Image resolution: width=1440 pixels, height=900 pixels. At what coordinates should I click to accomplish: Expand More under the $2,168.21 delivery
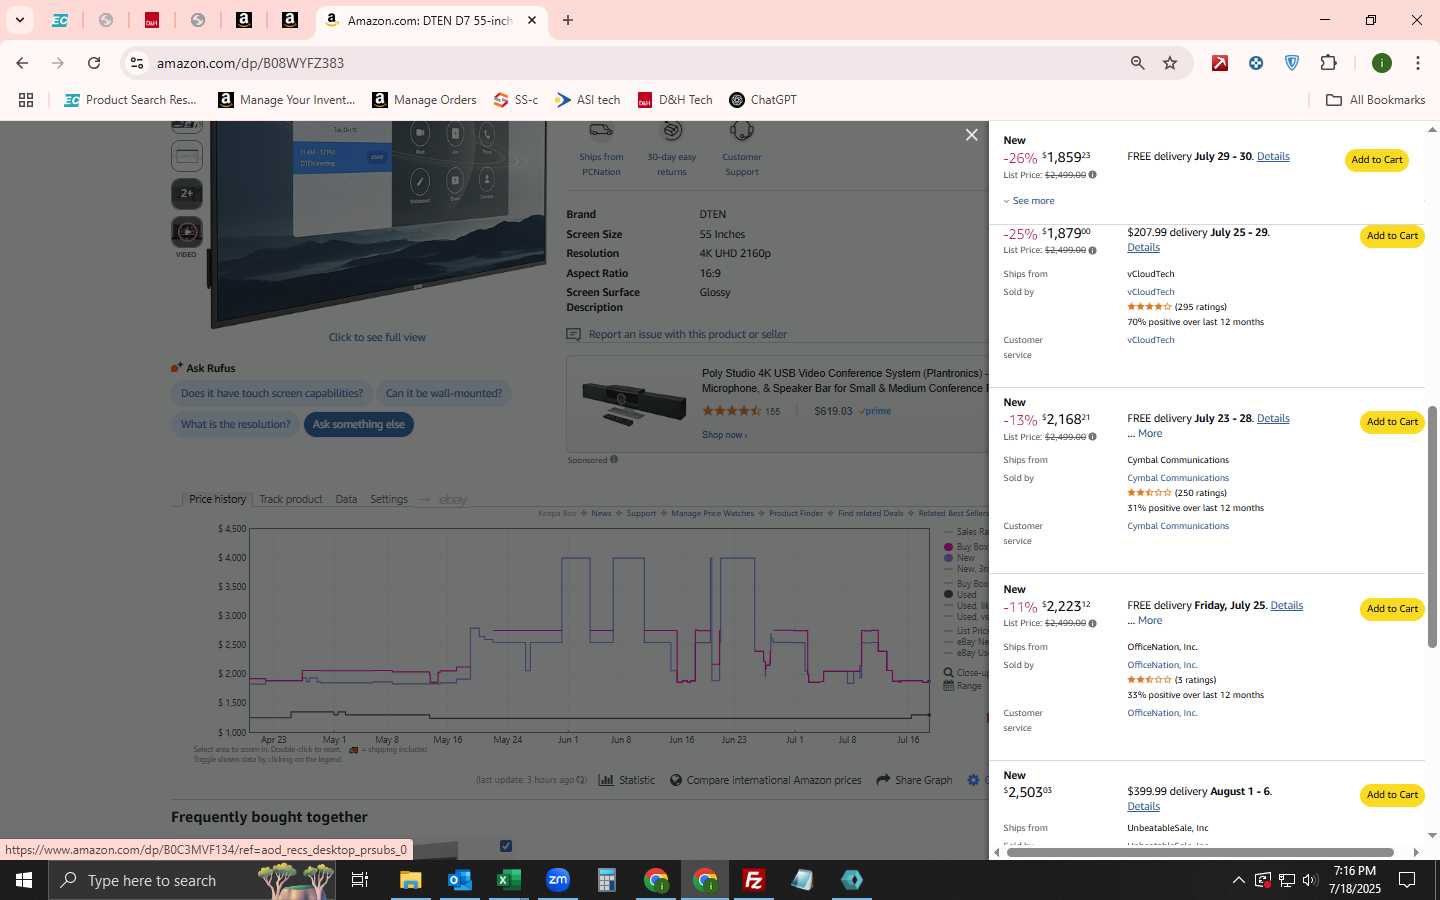1150,434
